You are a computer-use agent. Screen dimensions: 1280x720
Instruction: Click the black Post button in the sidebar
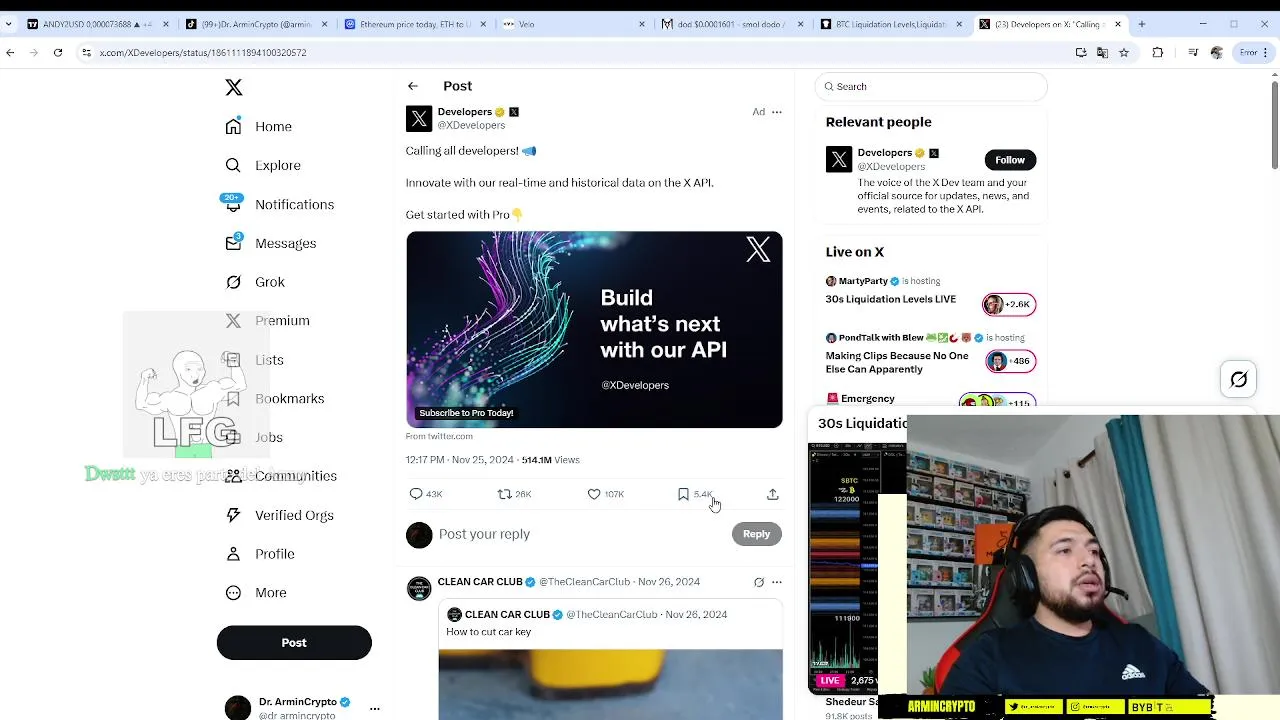click(294, 643)
